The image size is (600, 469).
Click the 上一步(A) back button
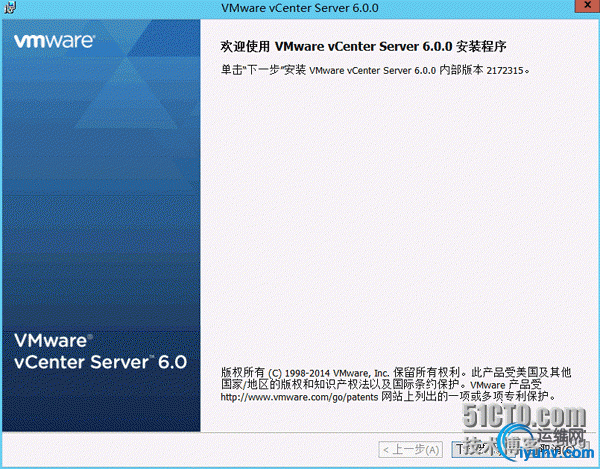[x=411, y=449]
